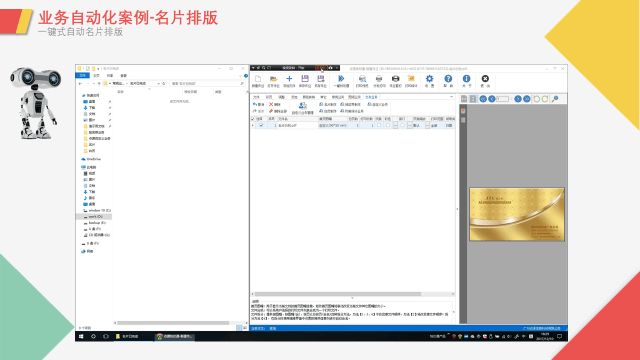The width and height of the screenshot is (640, 360).
Task: Click the gold business card preview thumbnail
Action: [x=517, y=214]
